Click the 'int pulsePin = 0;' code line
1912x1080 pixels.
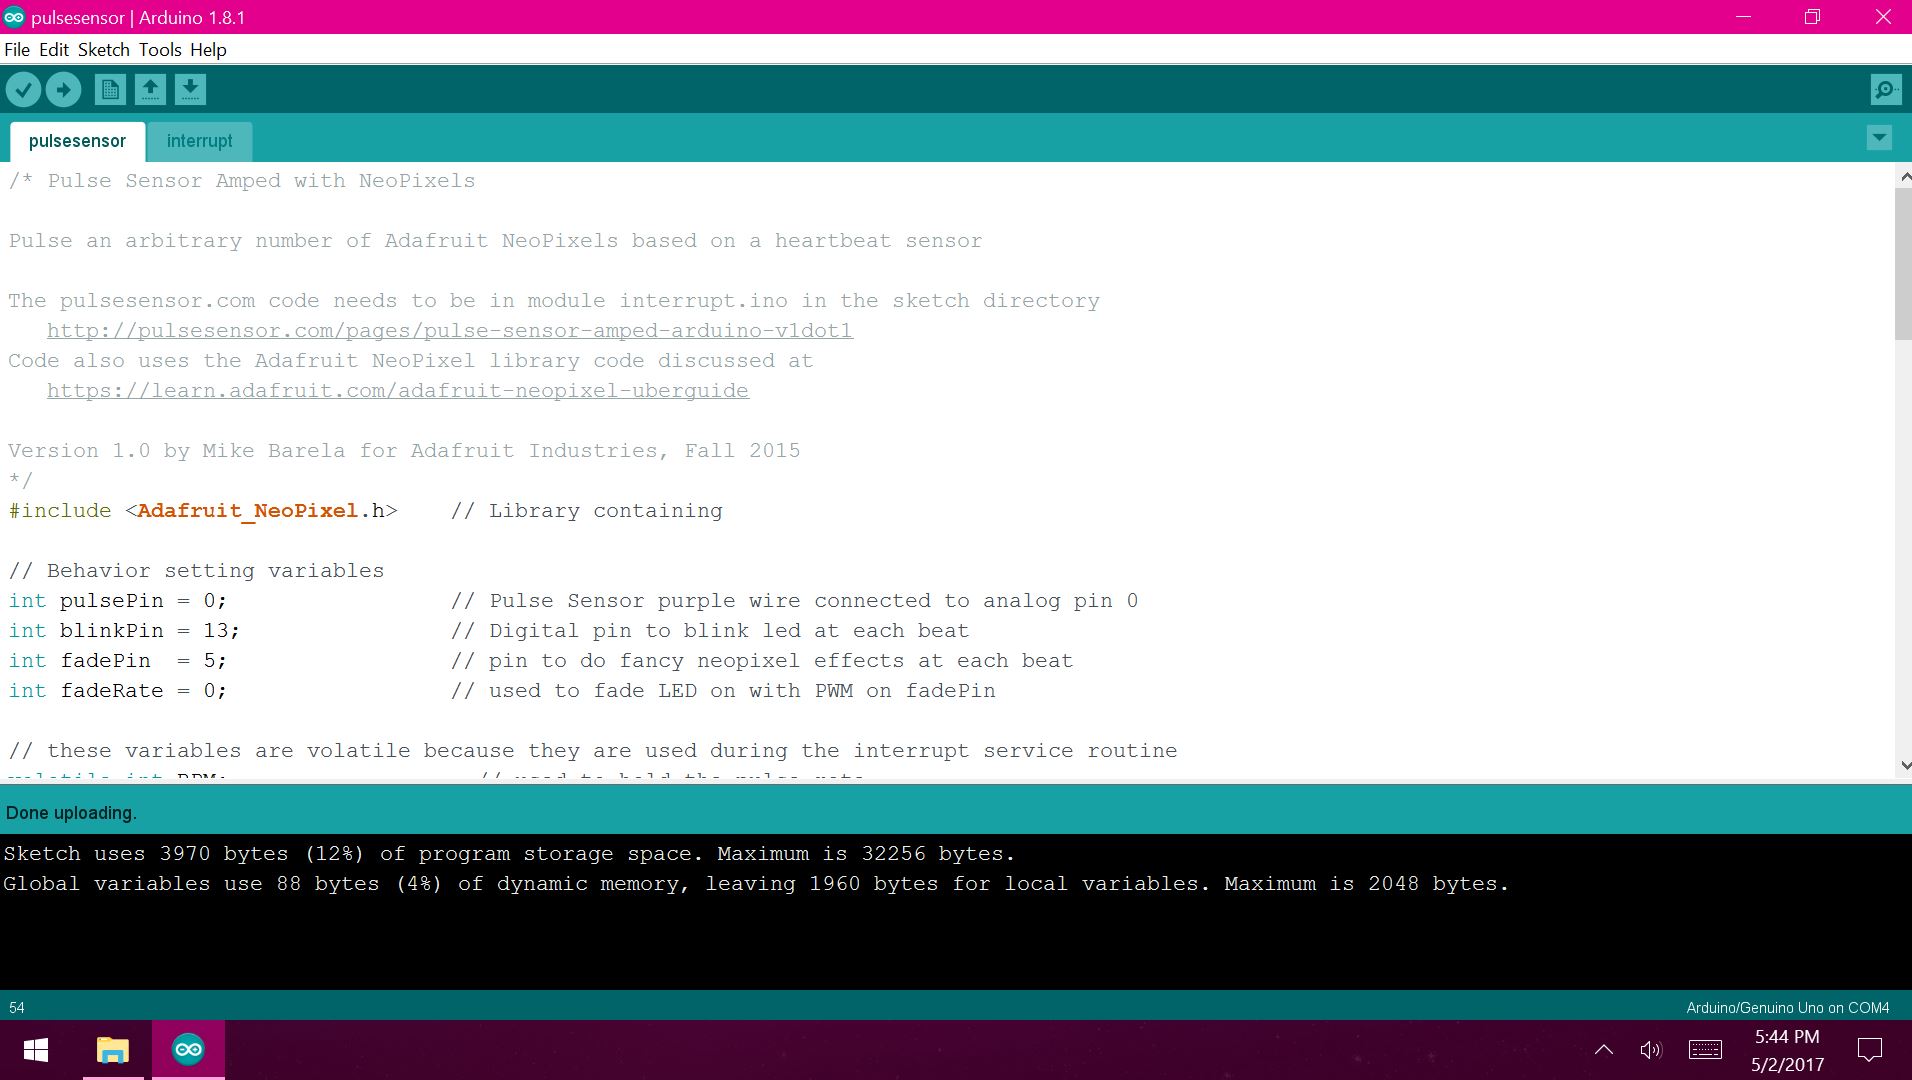click(x=118, y=601)
